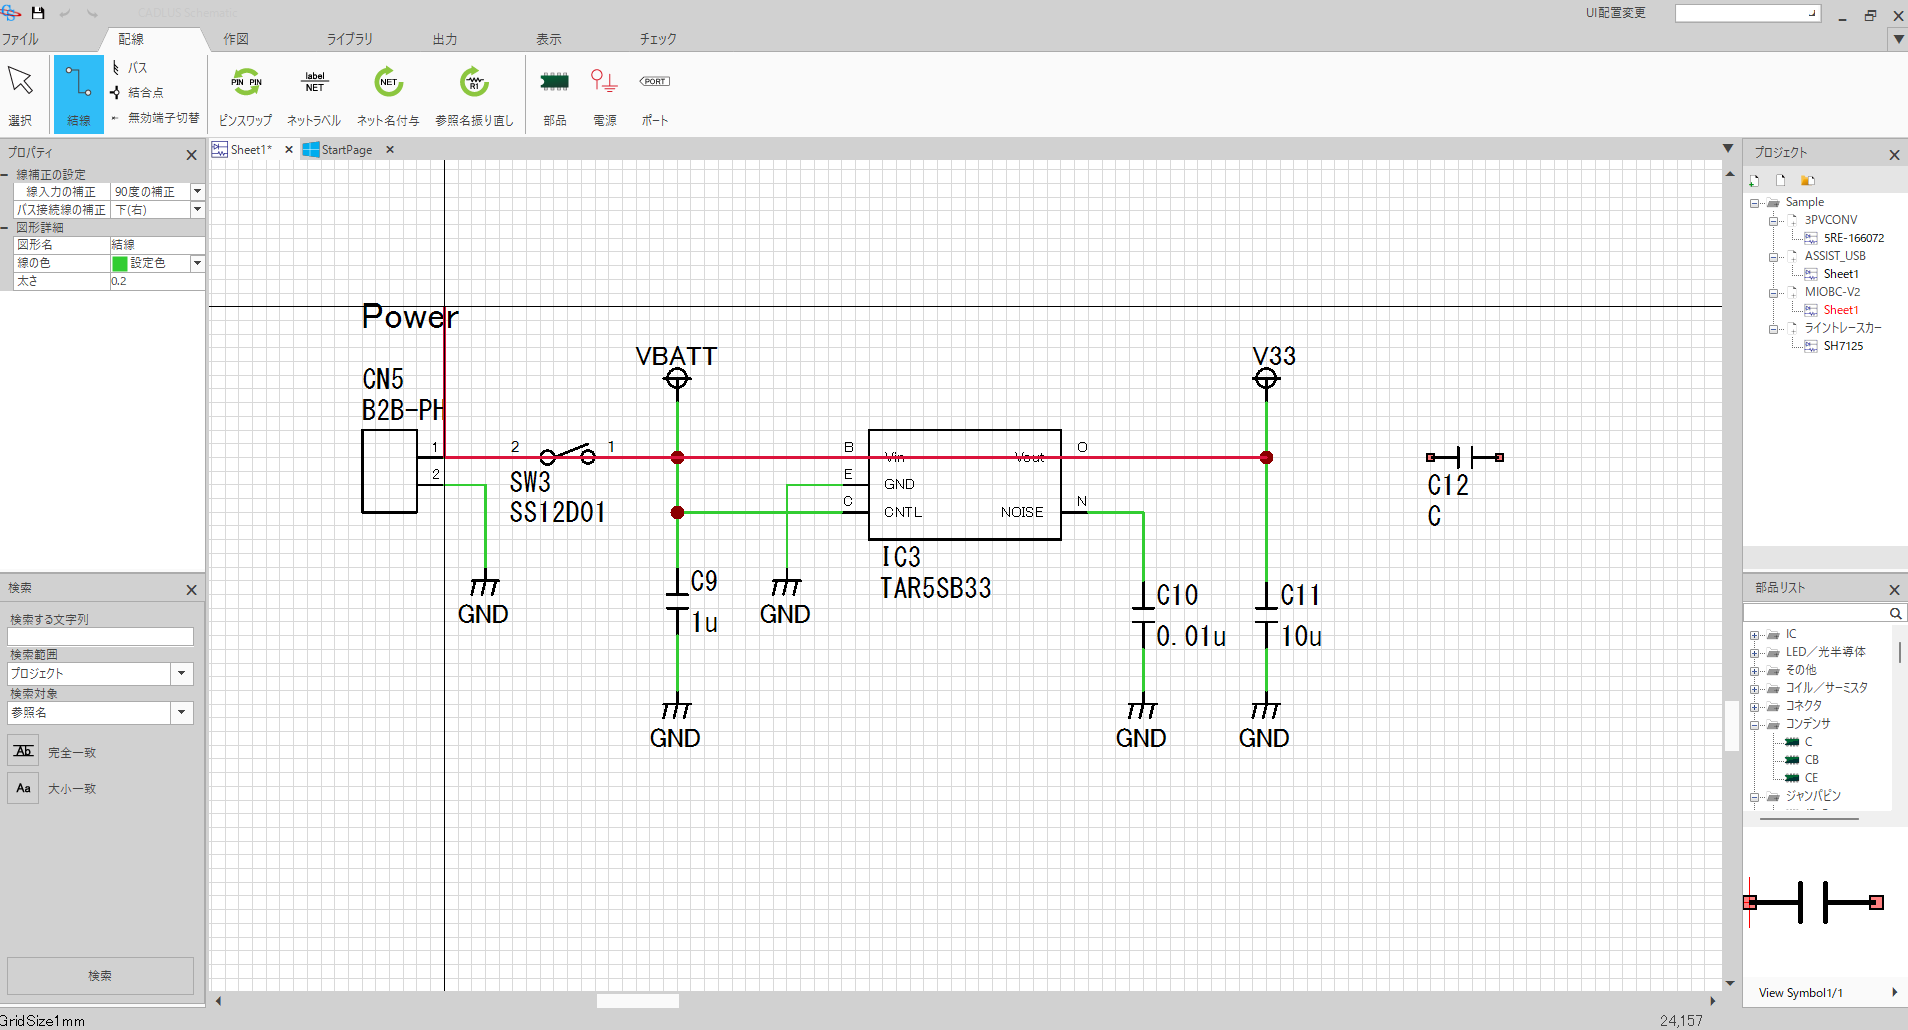Select SH7125 sheet in project tree
Viewport: 1908px width, 1030px height.
pyautogui.click(x=1843, y=346)
